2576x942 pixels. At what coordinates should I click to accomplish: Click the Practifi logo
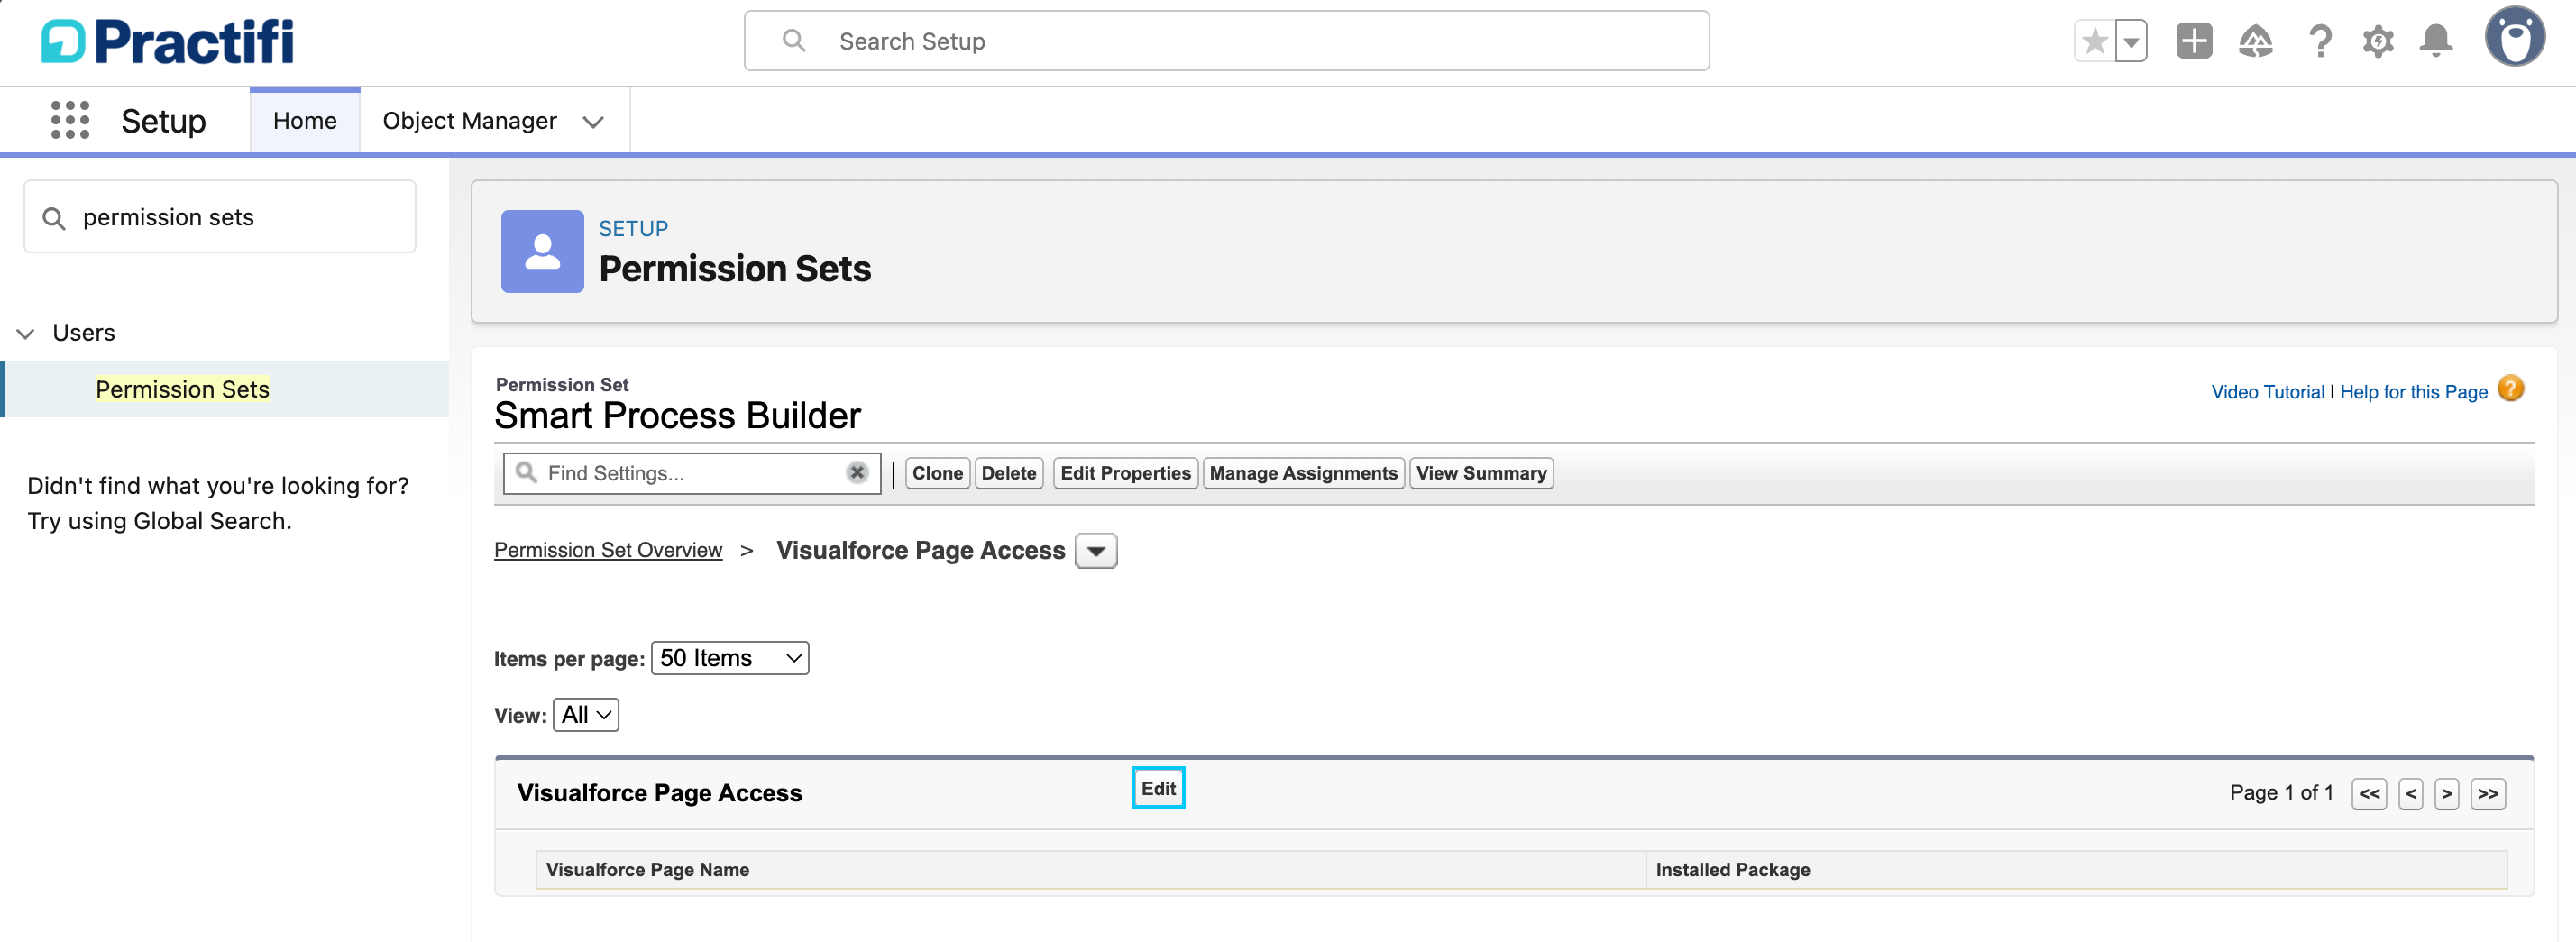pos(167,42)
